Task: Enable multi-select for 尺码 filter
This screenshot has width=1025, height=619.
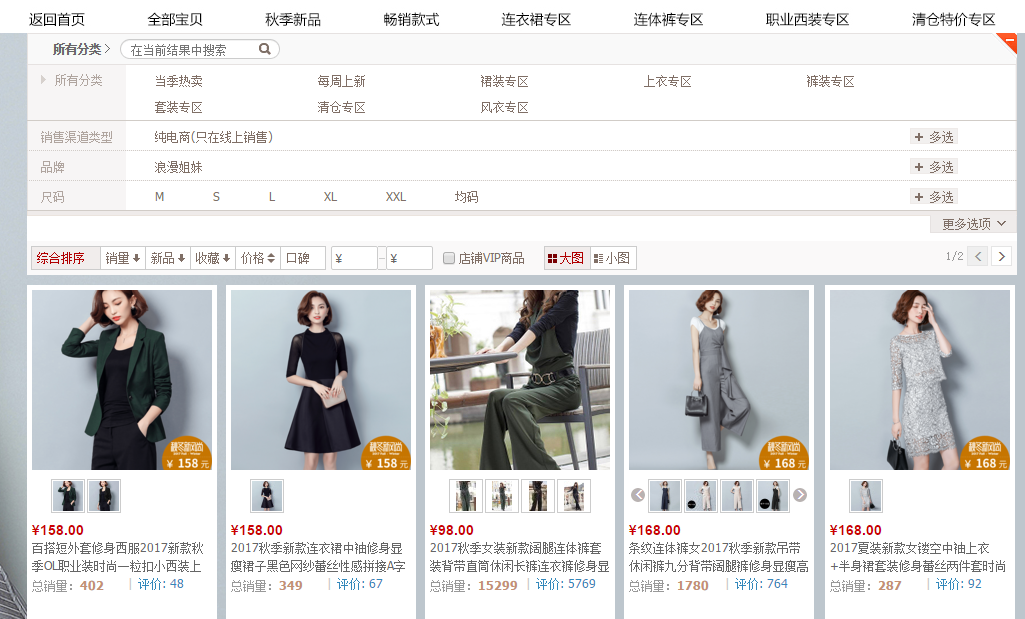Action: coord(933,197)
